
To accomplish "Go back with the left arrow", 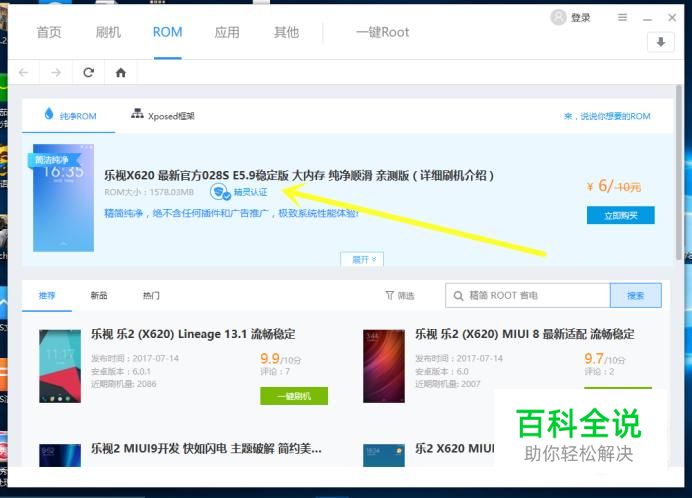I will 24,72.
